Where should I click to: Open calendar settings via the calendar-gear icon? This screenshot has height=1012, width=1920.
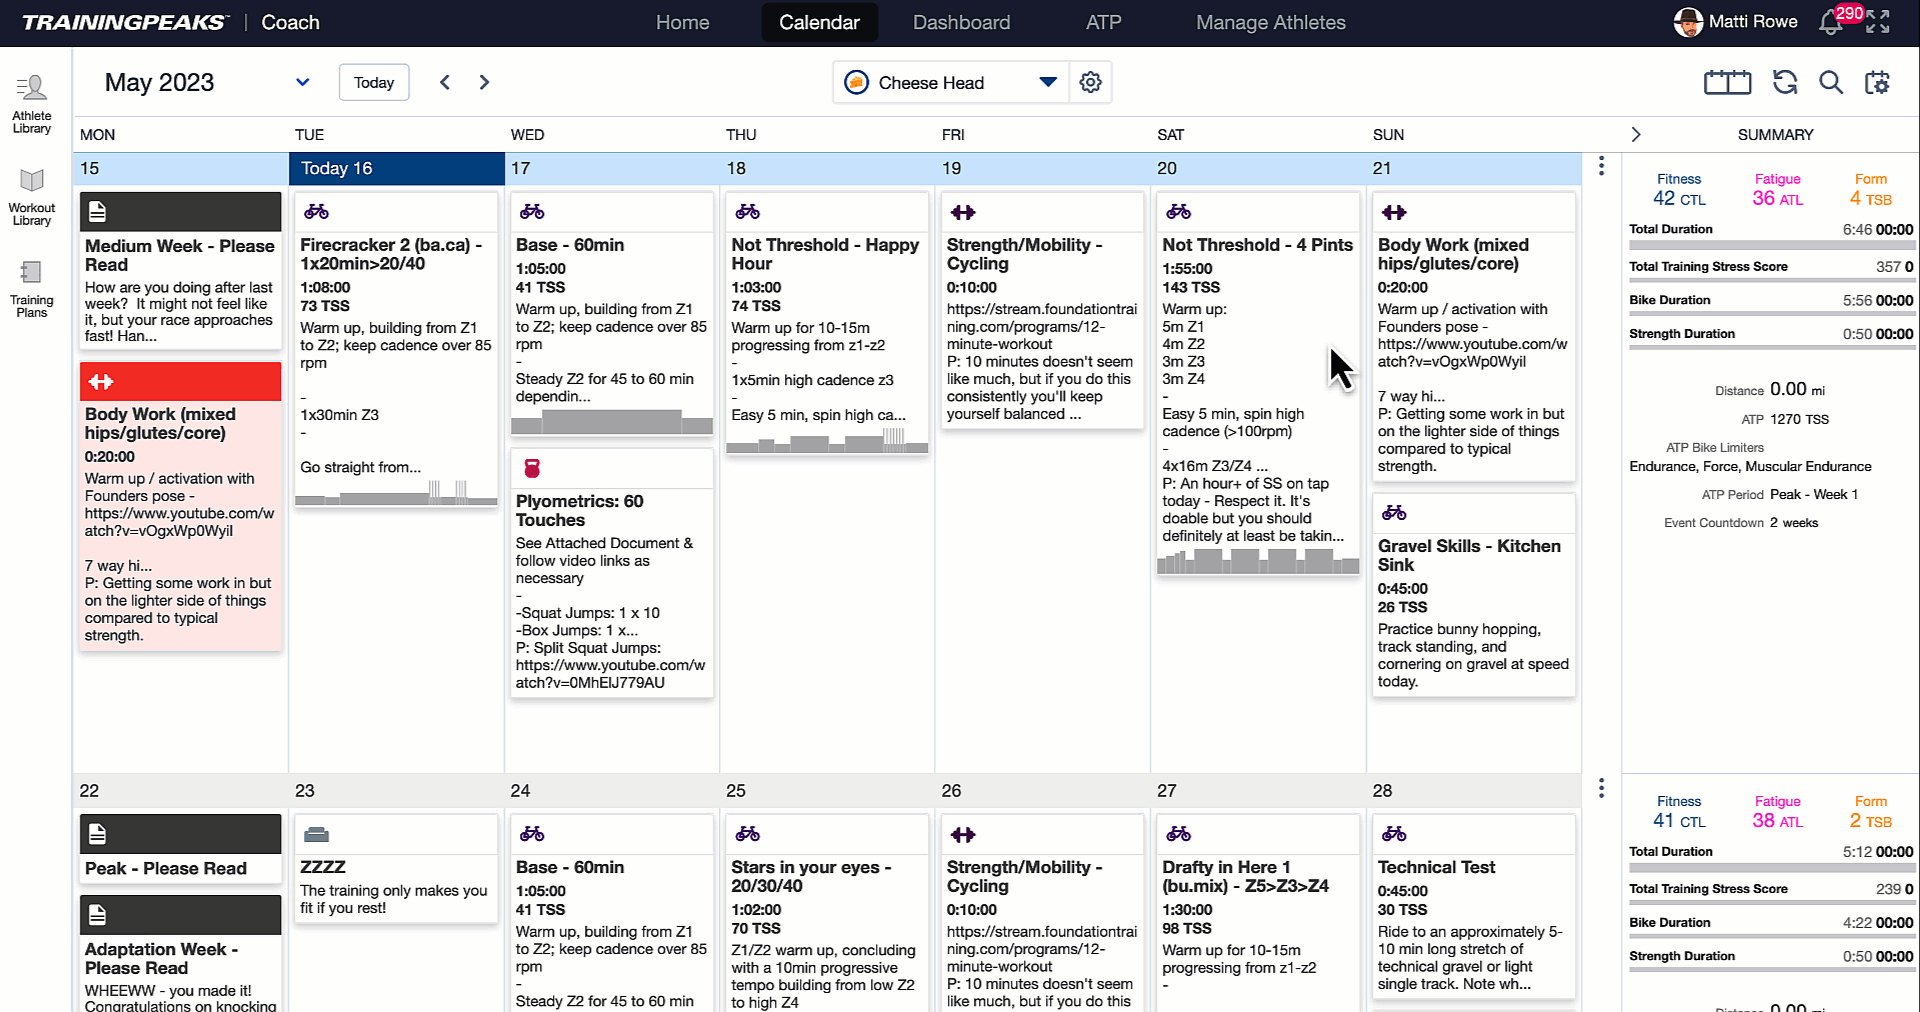(x=1878, y=82)
